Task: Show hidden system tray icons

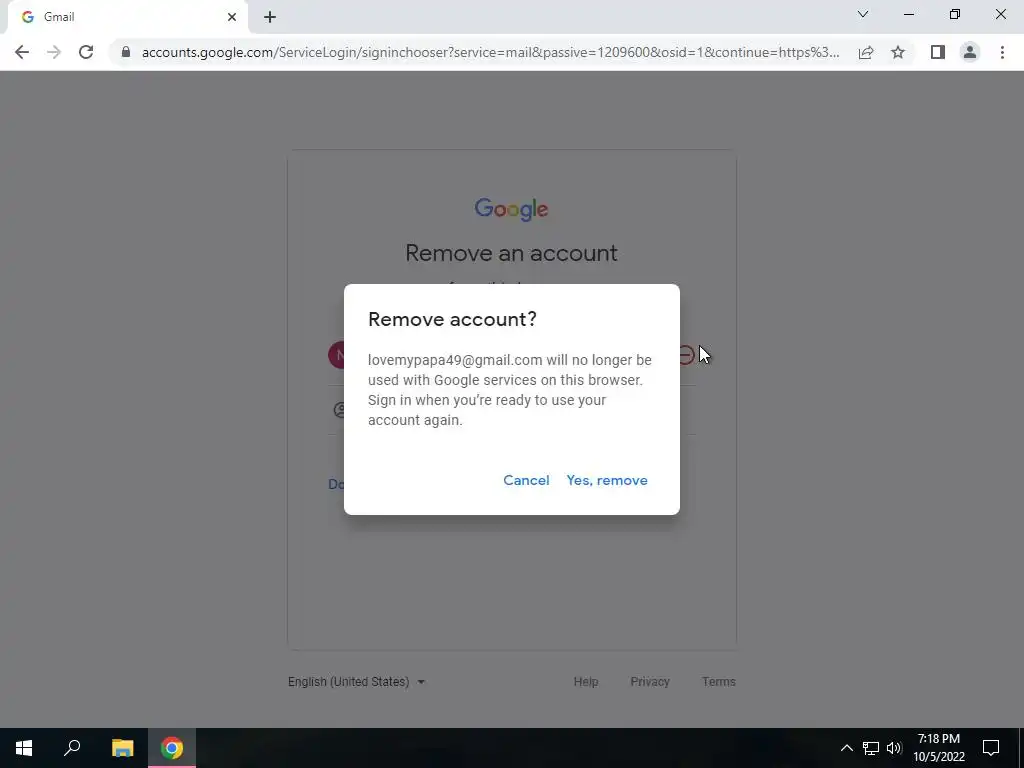Action: pyautogui.click(x=846, y=748)
